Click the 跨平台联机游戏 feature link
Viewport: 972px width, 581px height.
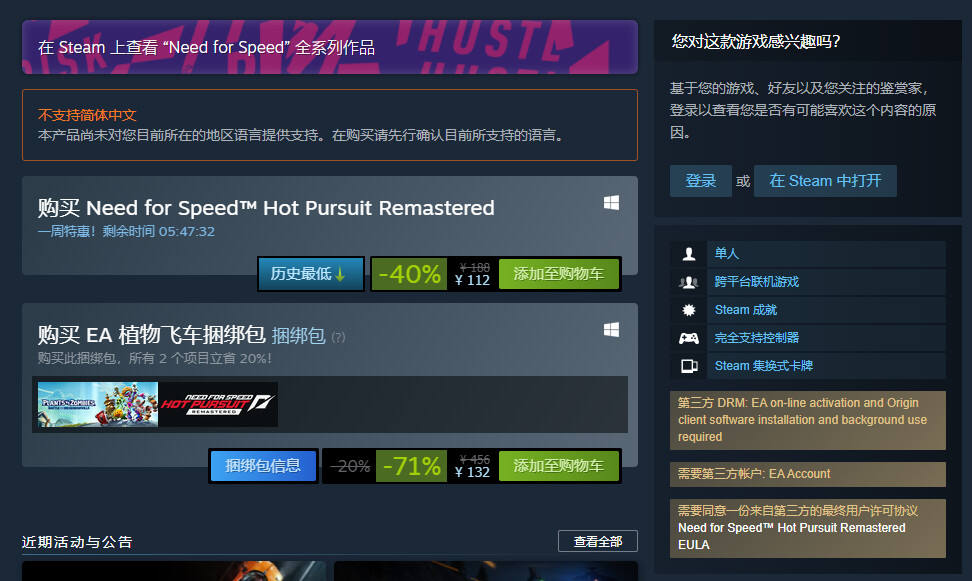click(756, 282)
